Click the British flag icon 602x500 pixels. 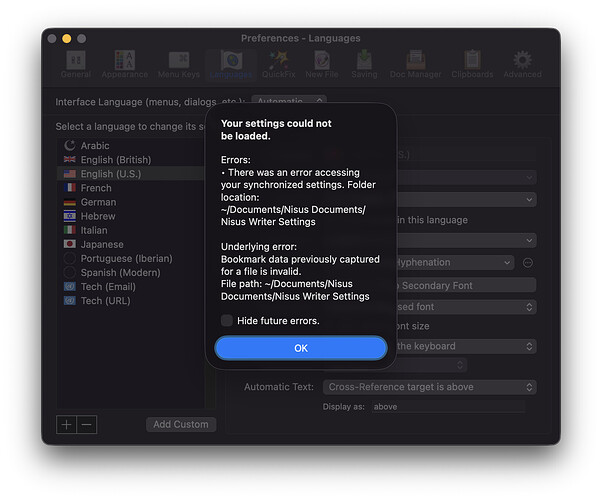[x=69, y=159]
